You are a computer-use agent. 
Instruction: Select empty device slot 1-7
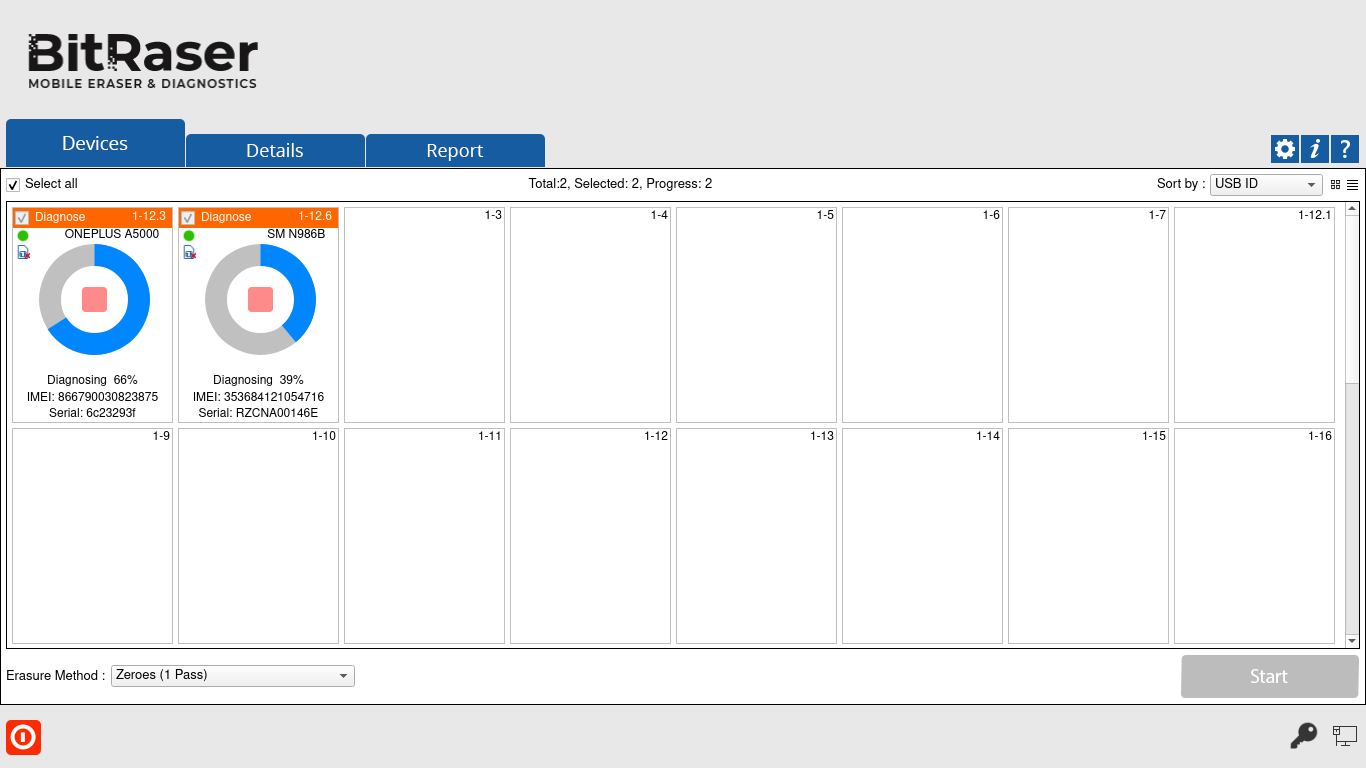1088,315
